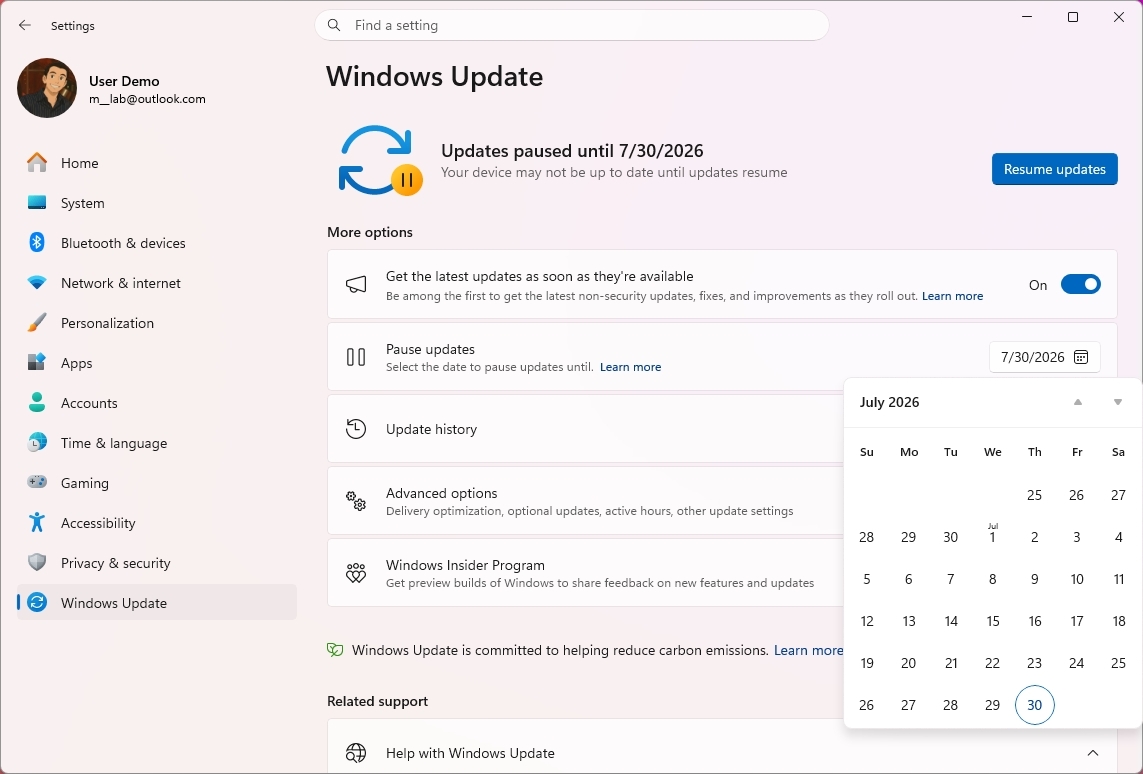Open System settings page
1143x774 pixels.
coord(157,203)
